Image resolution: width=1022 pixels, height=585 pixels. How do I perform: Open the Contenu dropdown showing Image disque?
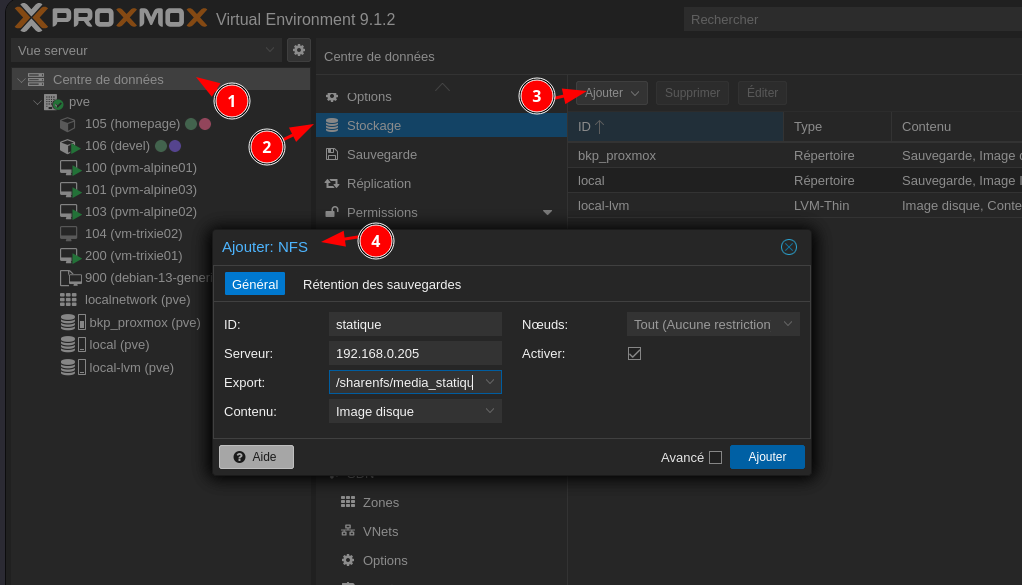(x=415, y=411)
